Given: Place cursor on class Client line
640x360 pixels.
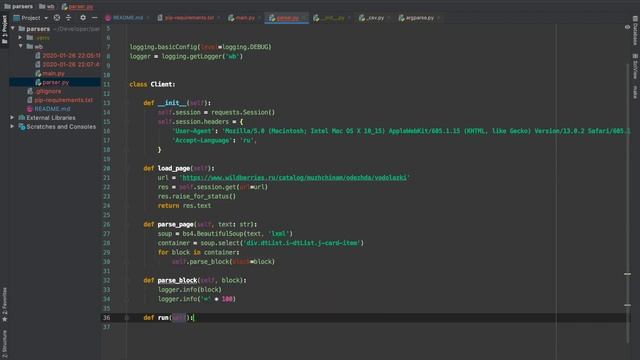Looking at the screenshot, I should (x=152, y=84).
